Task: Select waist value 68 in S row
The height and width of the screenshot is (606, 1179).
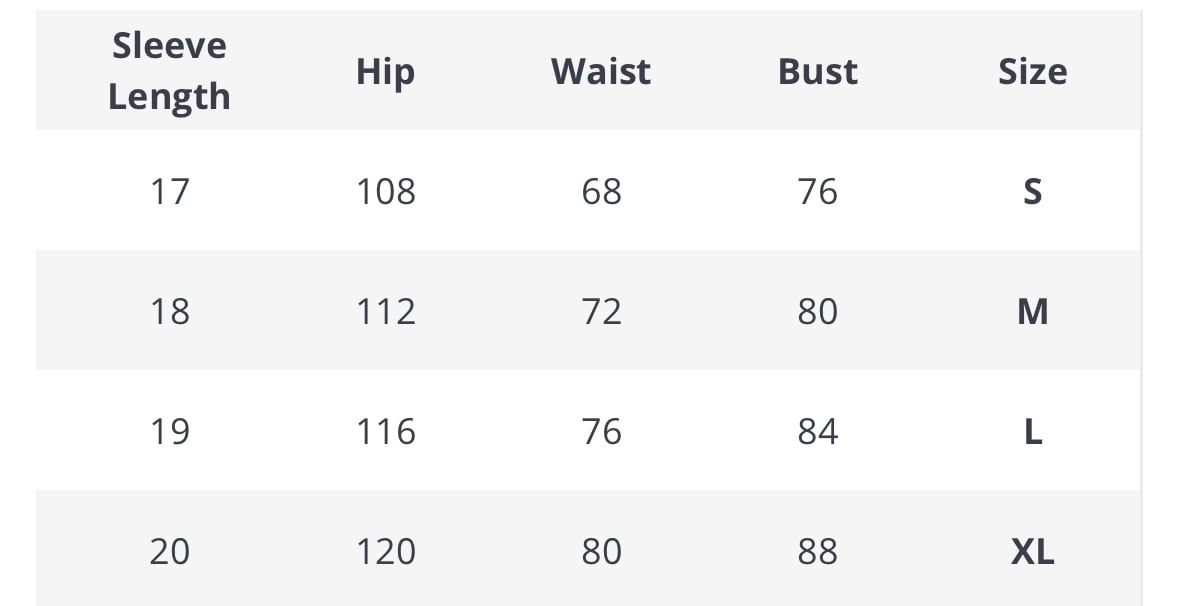Action: tap(601, 191)
